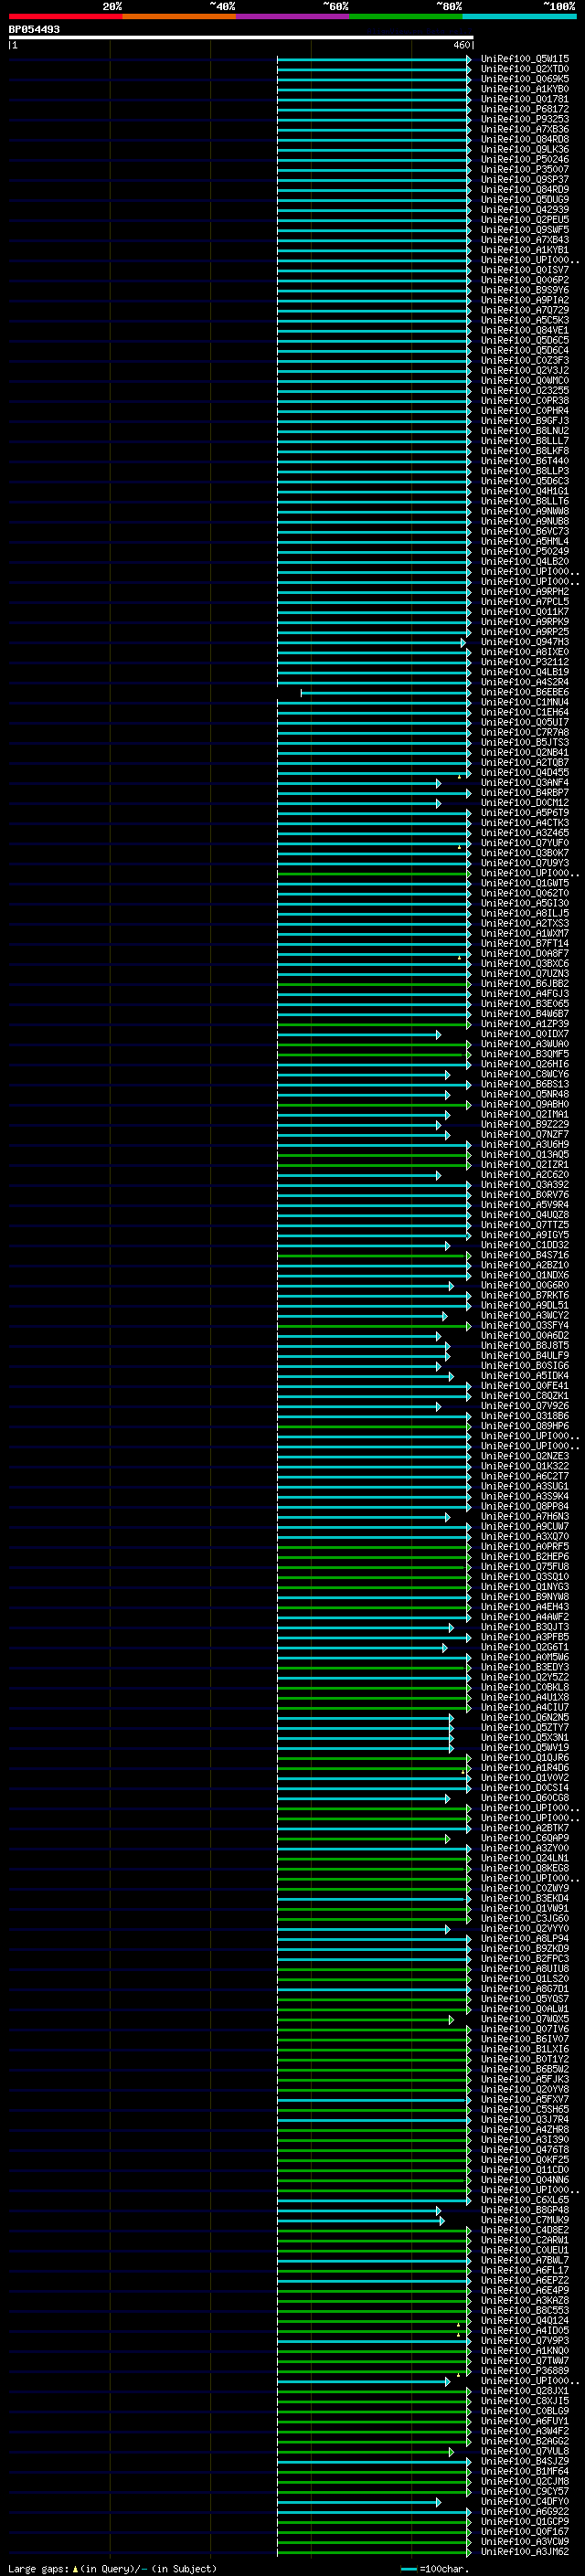Viewport: 585px width, 2576px height.
Task: Click the cyan alignment bar for UniRef100_Q3ANF4
Action: coord(359,784)
